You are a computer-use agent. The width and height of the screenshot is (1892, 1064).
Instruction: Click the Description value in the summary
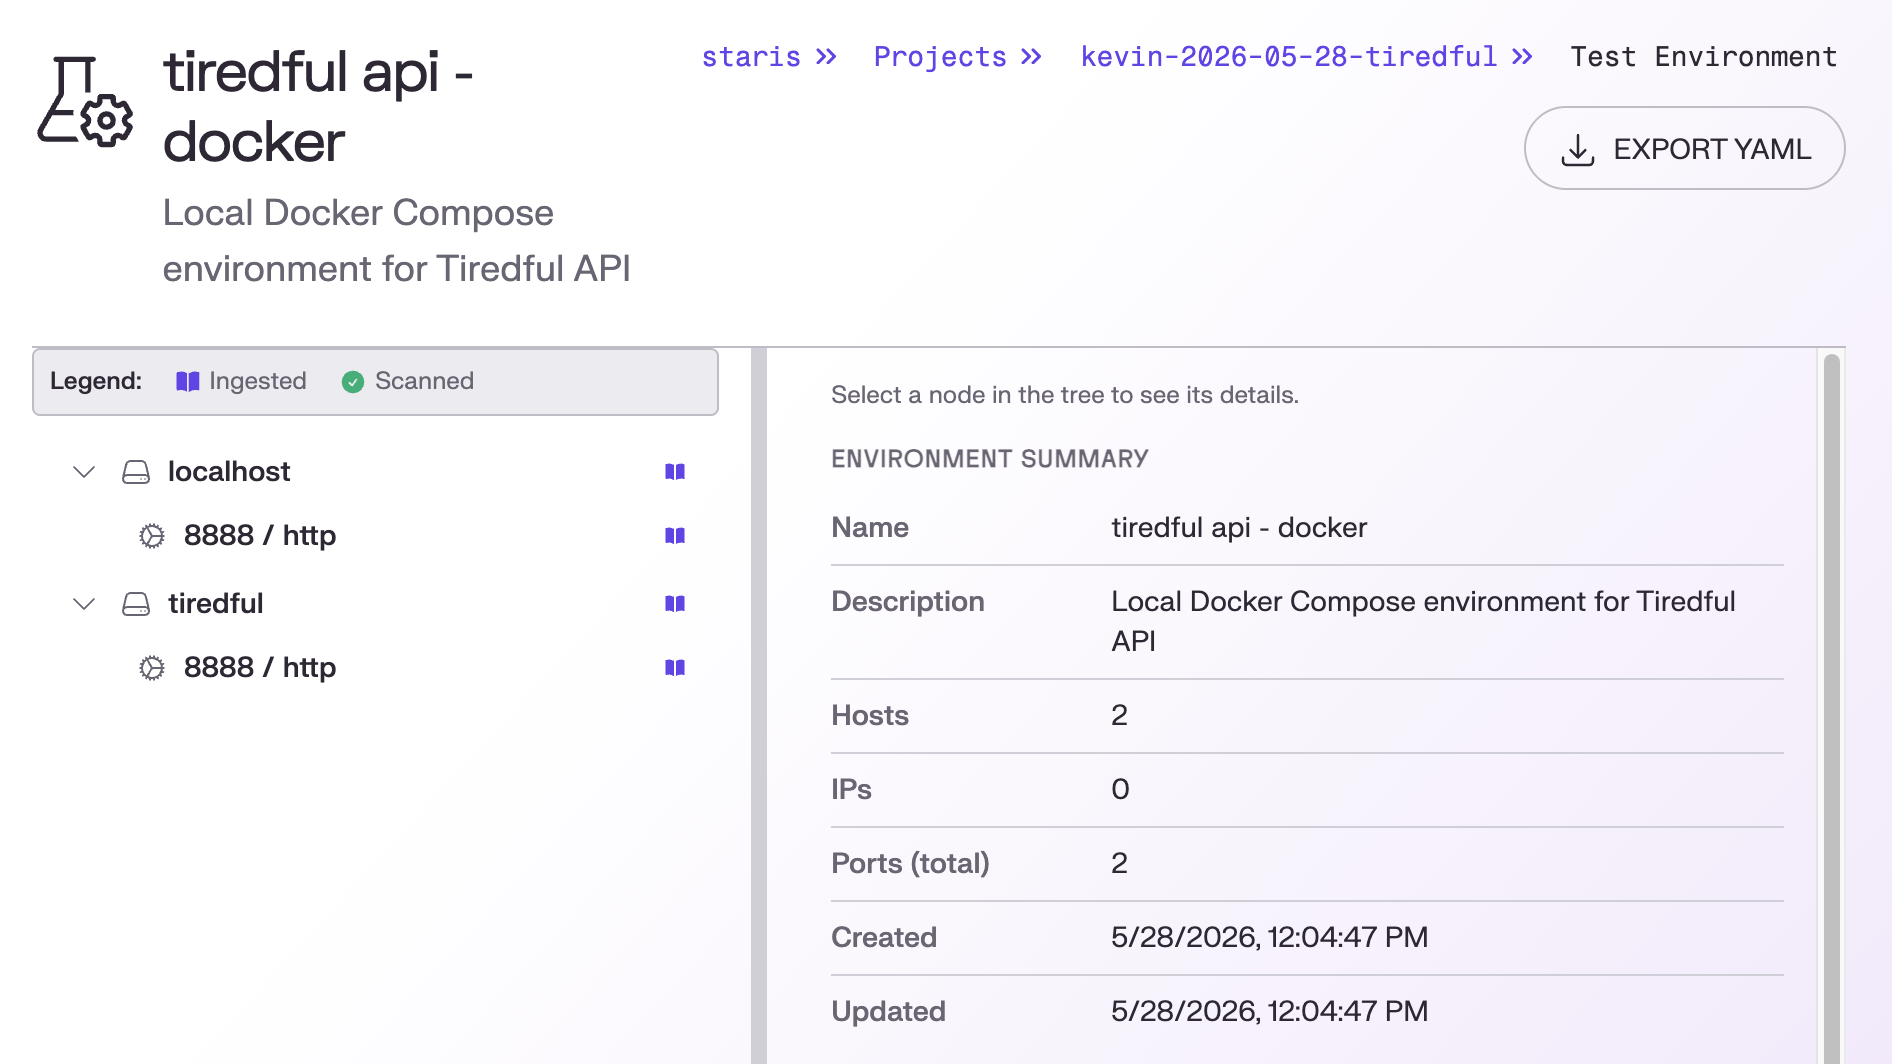1423,621
